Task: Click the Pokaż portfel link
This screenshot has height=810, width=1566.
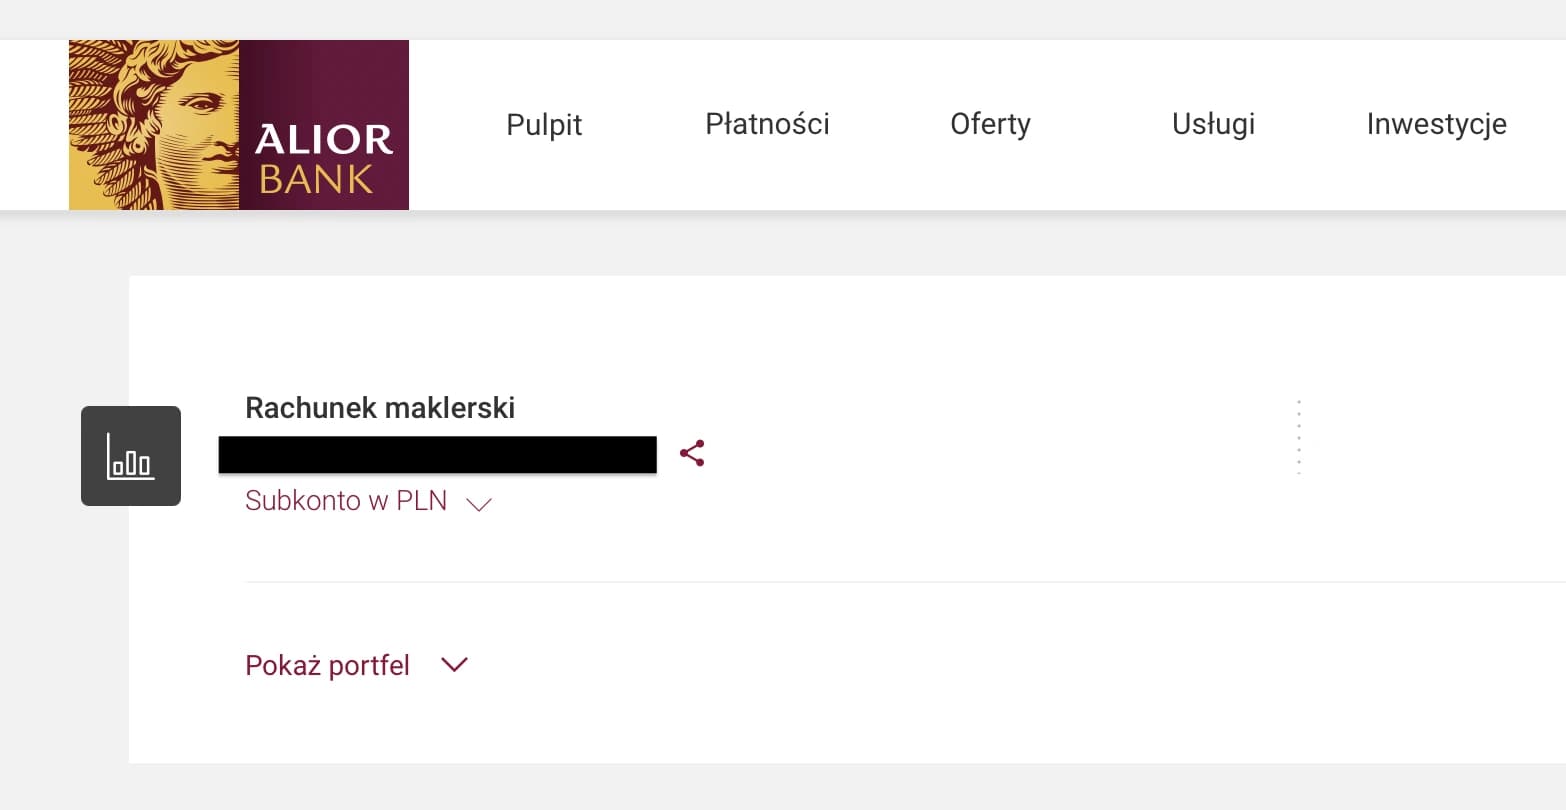Action: [x=328, y=665]
